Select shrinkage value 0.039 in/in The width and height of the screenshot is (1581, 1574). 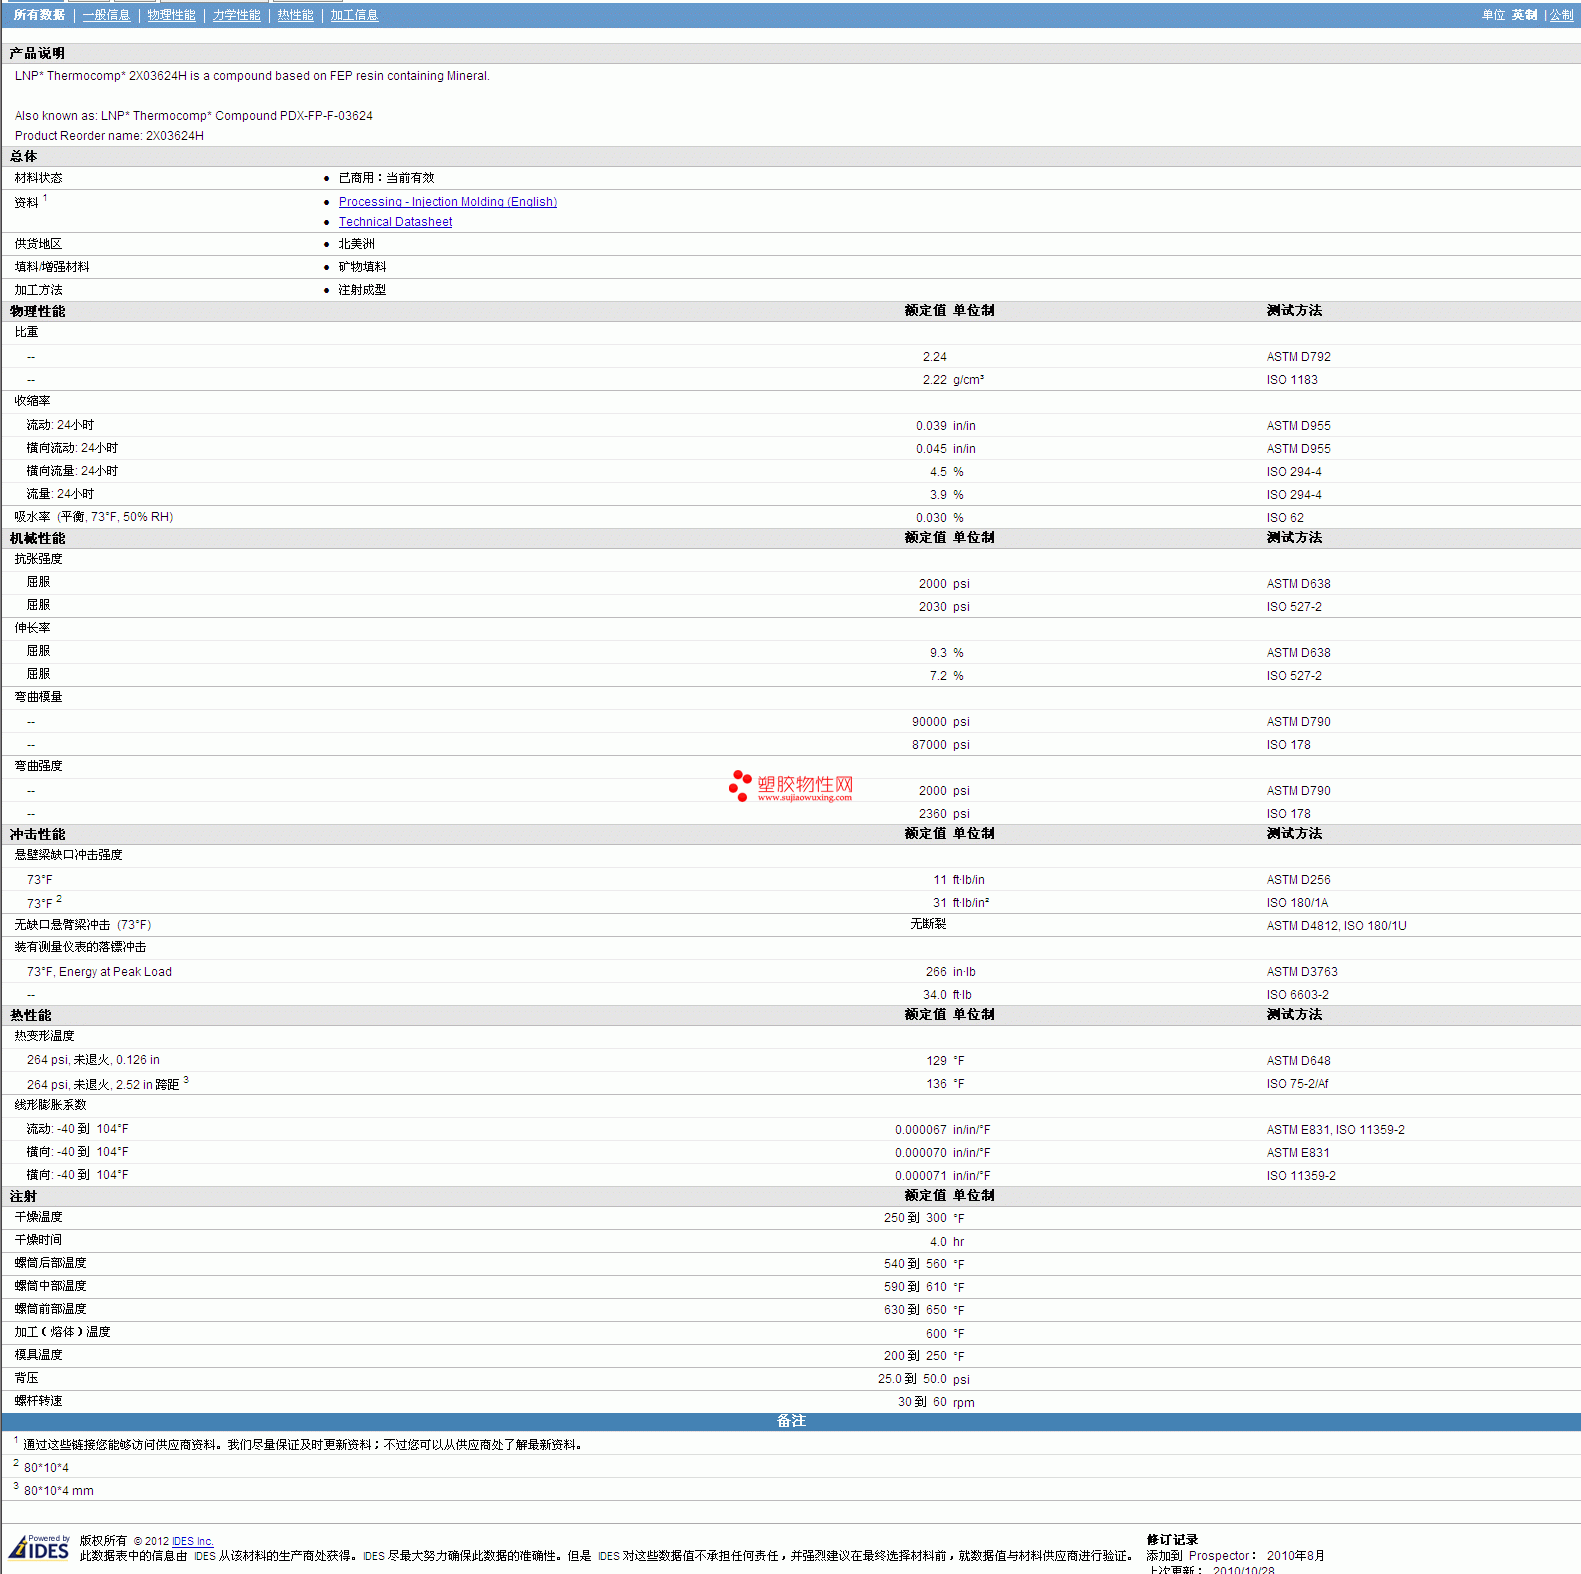(x=946, y=426)
